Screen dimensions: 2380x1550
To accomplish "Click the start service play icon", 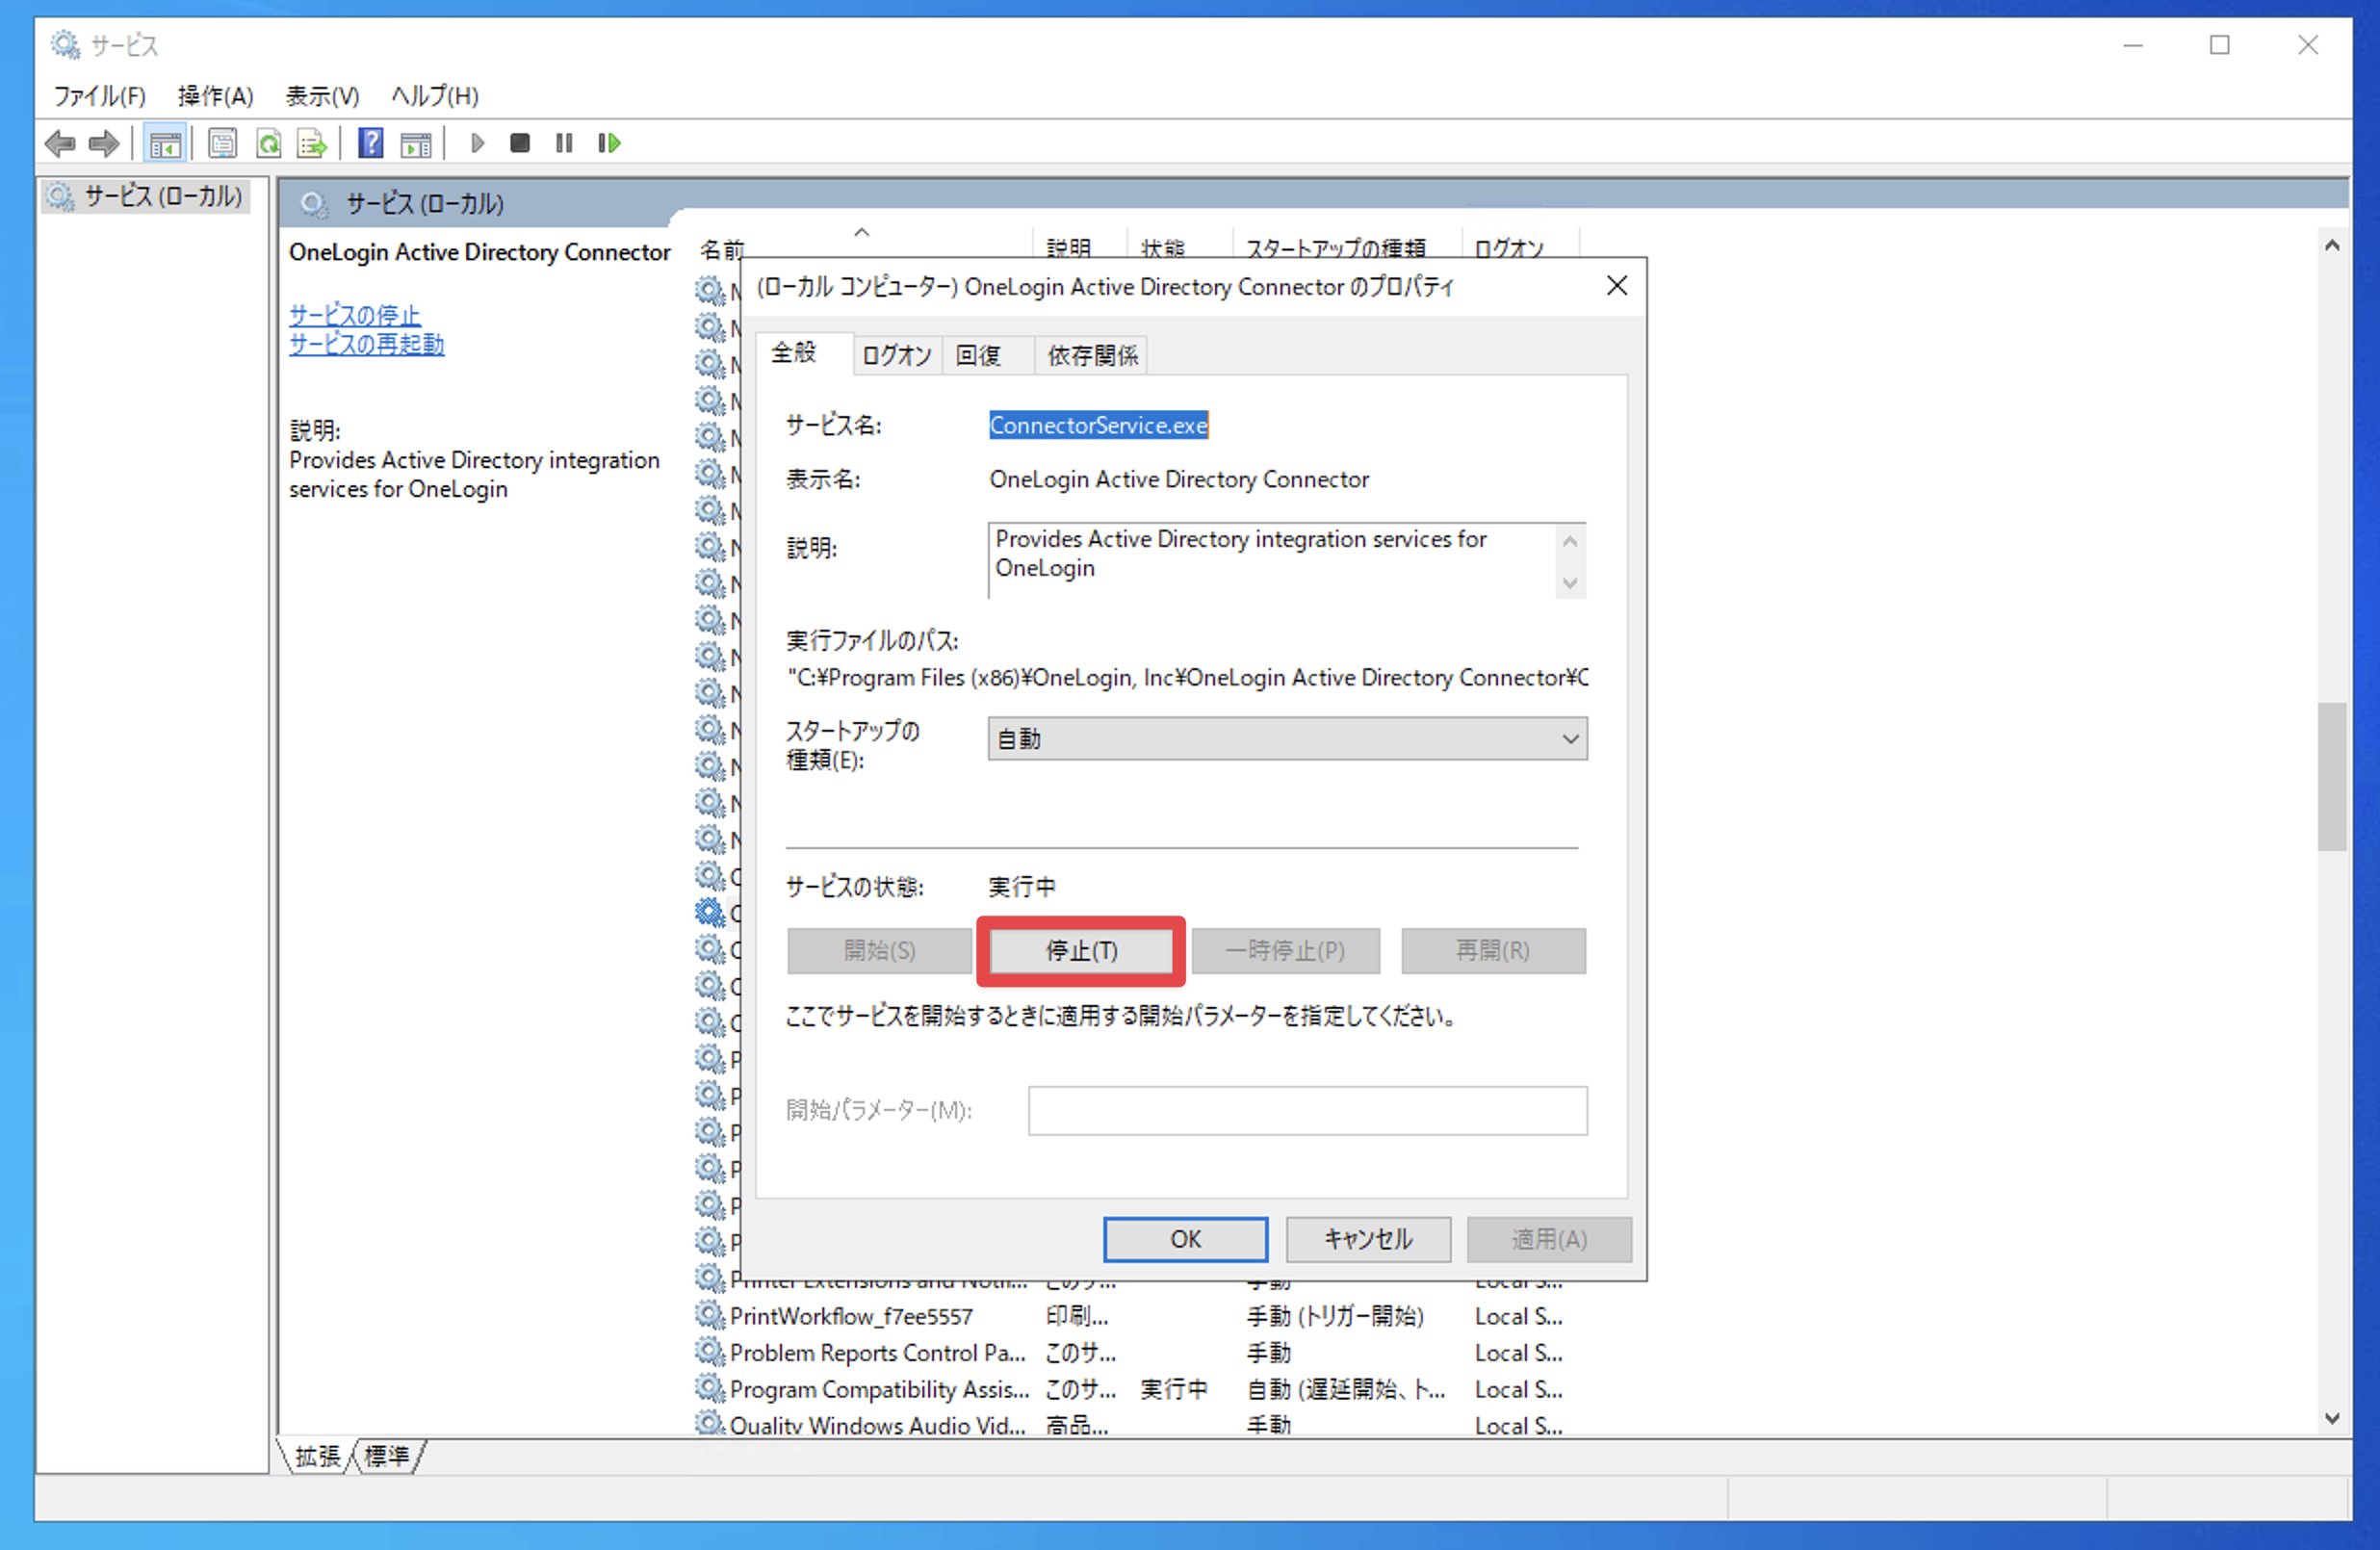I will click(477, 143).
